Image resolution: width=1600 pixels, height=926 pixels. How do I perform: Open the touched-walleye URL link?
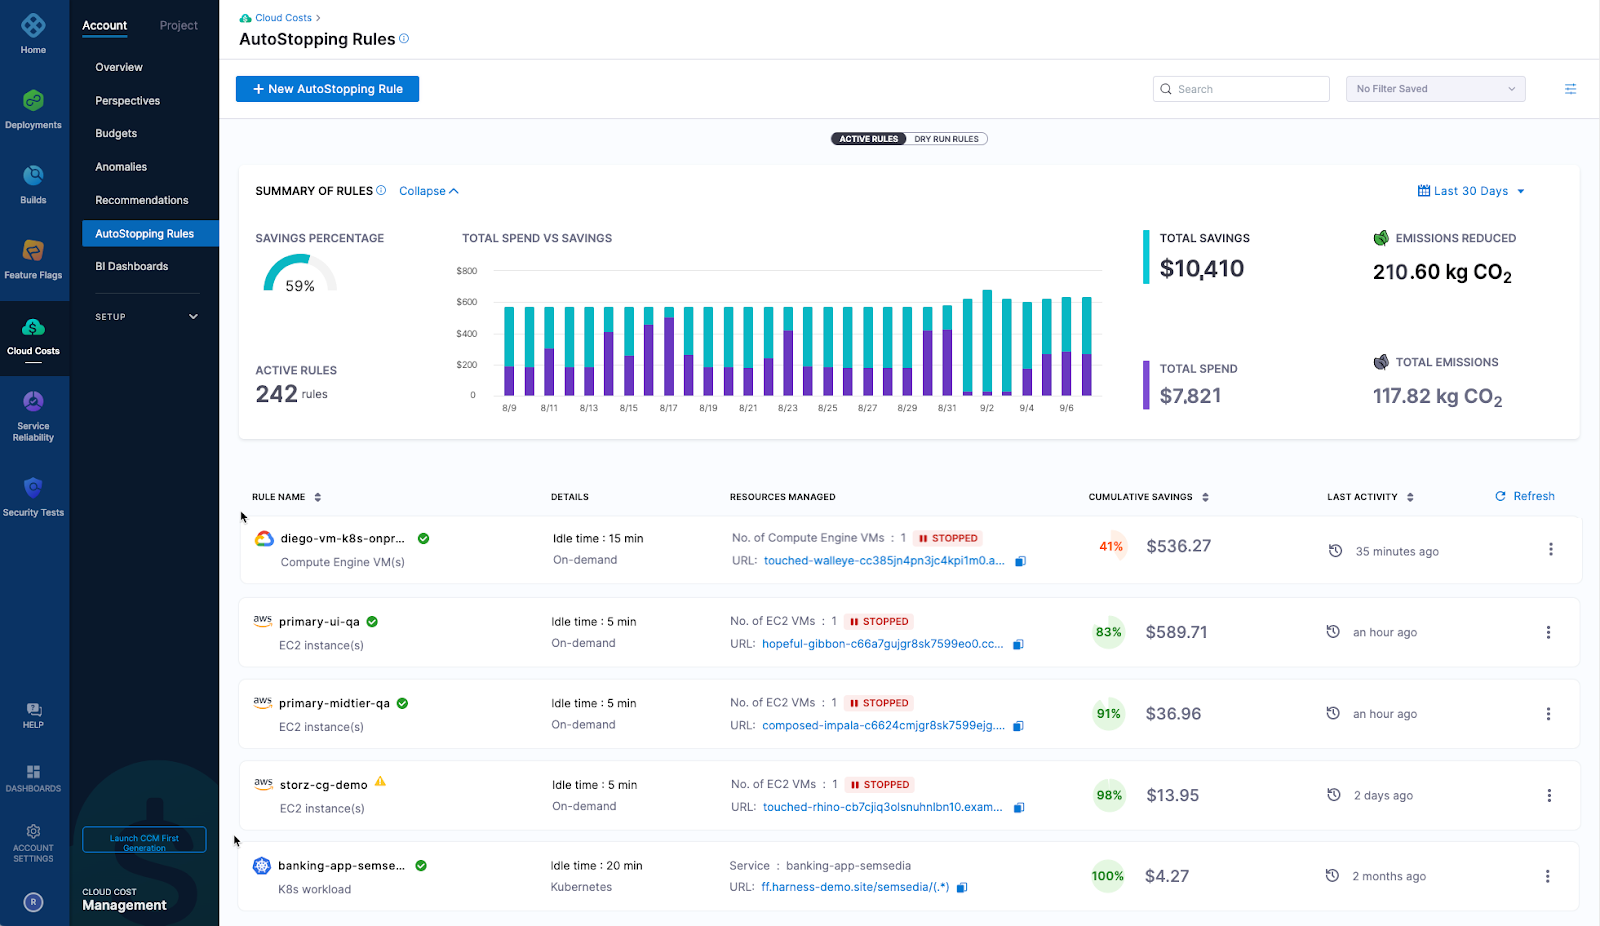(x=884, y=561)
